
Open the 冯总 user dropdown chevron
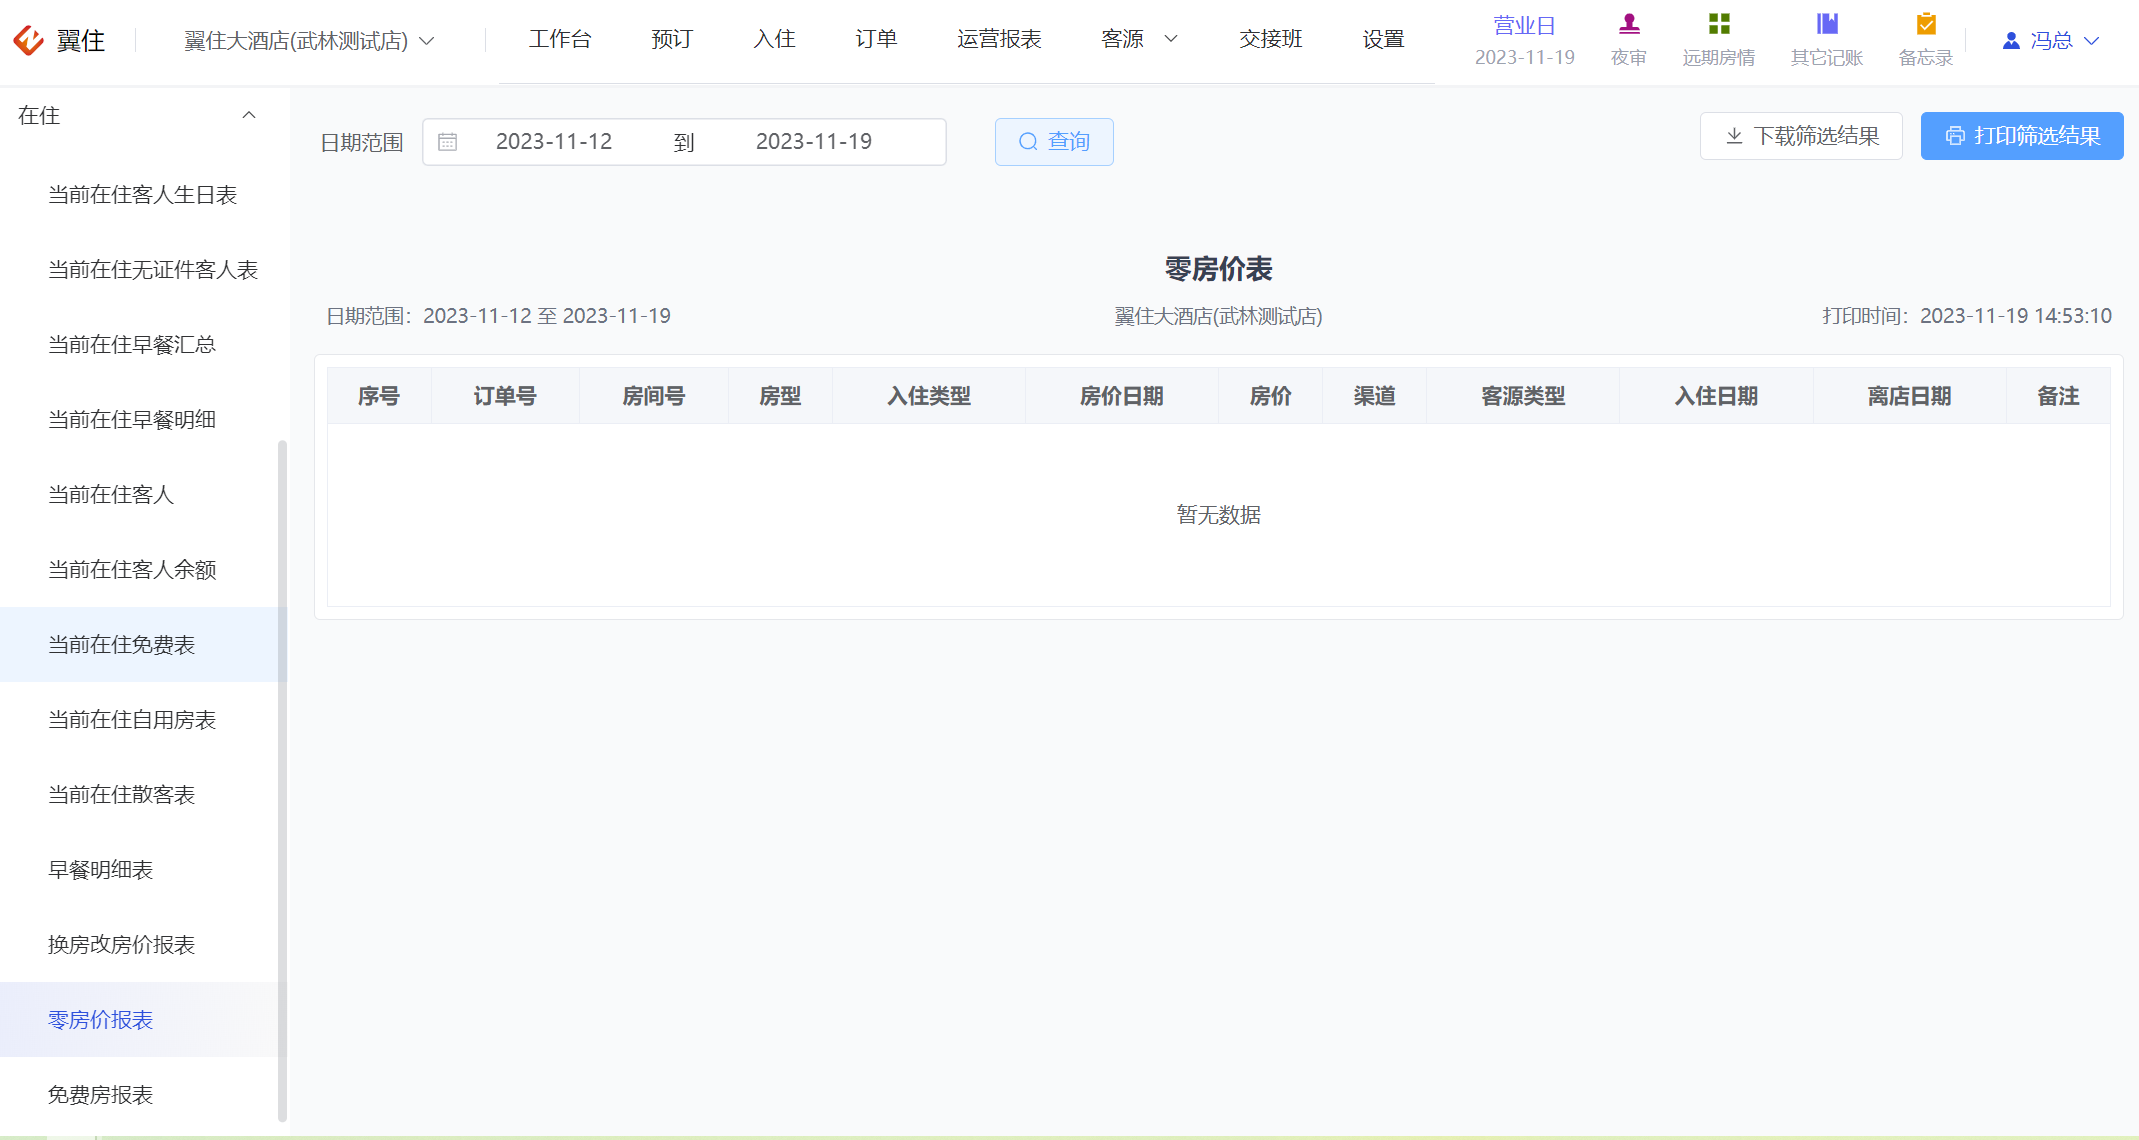pyautogui.click(x=2091, y=41)
